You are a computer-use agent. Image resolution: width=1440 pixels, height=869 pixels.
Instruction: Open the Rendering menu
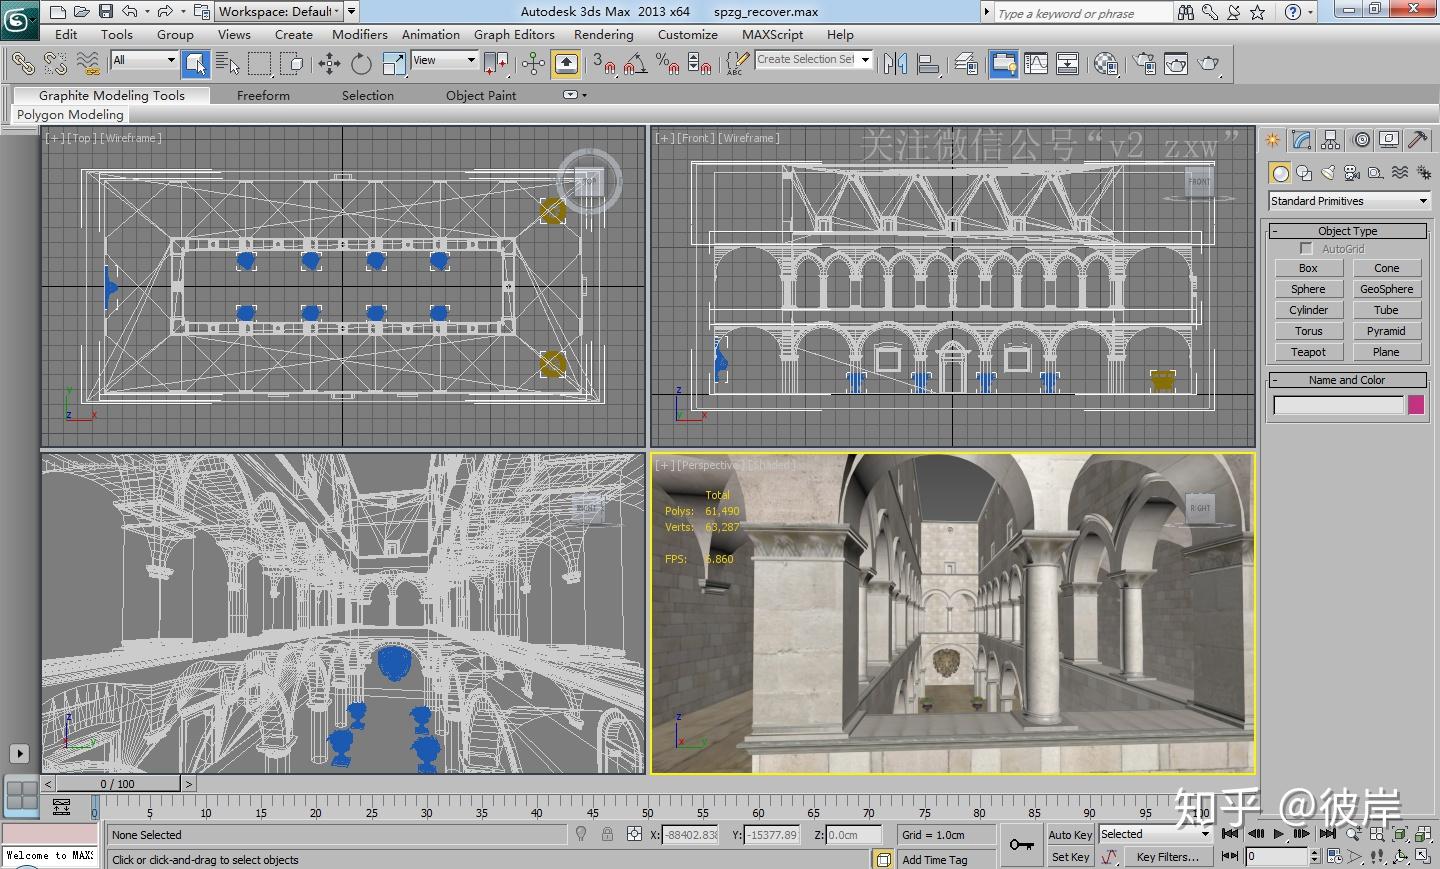coord(603,34)
